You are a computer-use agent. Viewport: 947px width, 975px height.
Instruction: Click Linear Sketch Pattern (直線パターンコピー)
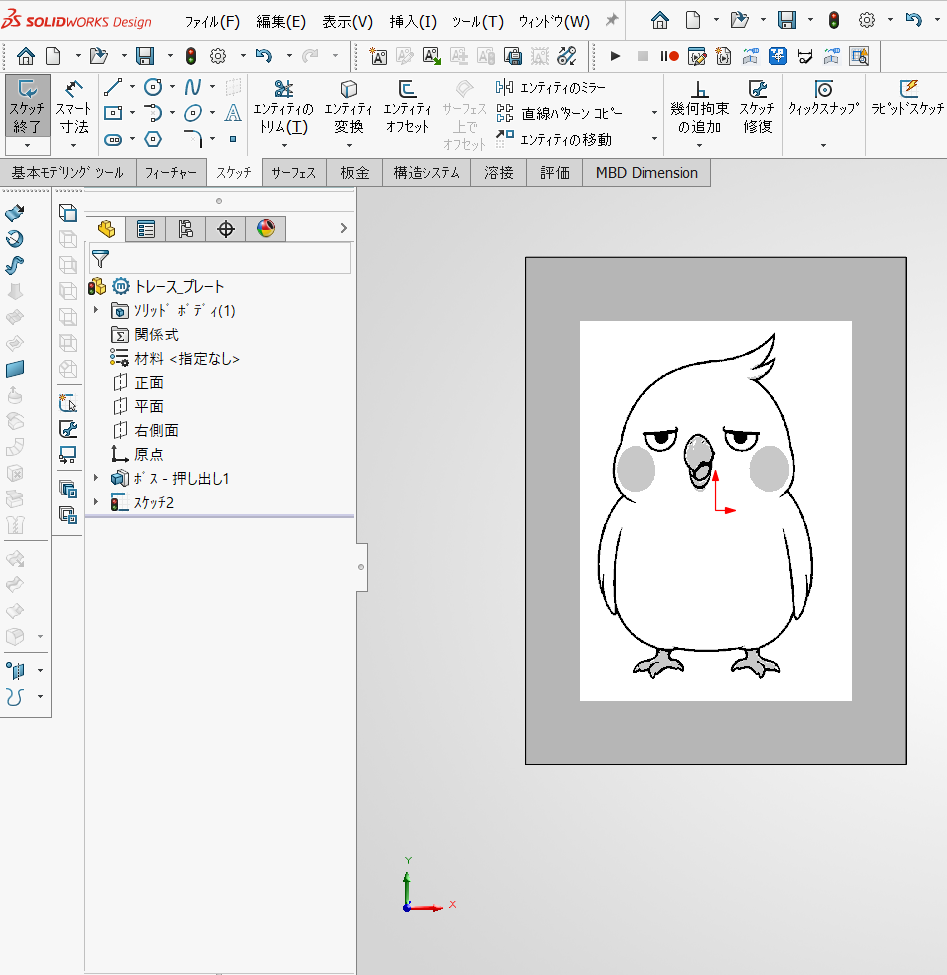(x=559, y=114)
